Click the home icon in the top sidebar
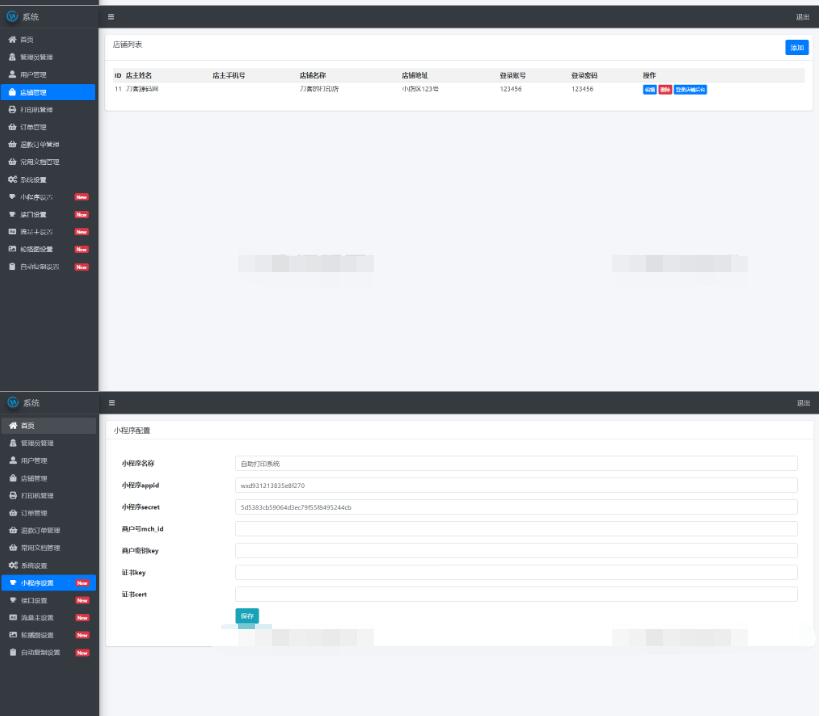830x716 pixels. 12,39
